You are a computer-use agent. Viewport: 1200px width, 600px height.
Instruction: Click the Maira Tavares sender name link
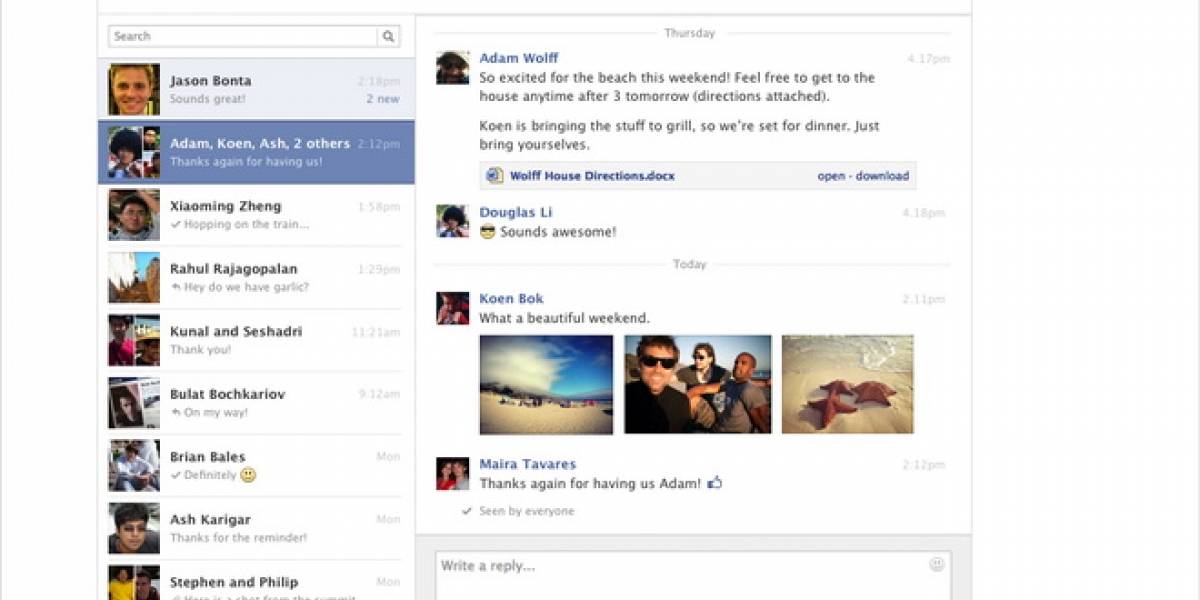527,464
